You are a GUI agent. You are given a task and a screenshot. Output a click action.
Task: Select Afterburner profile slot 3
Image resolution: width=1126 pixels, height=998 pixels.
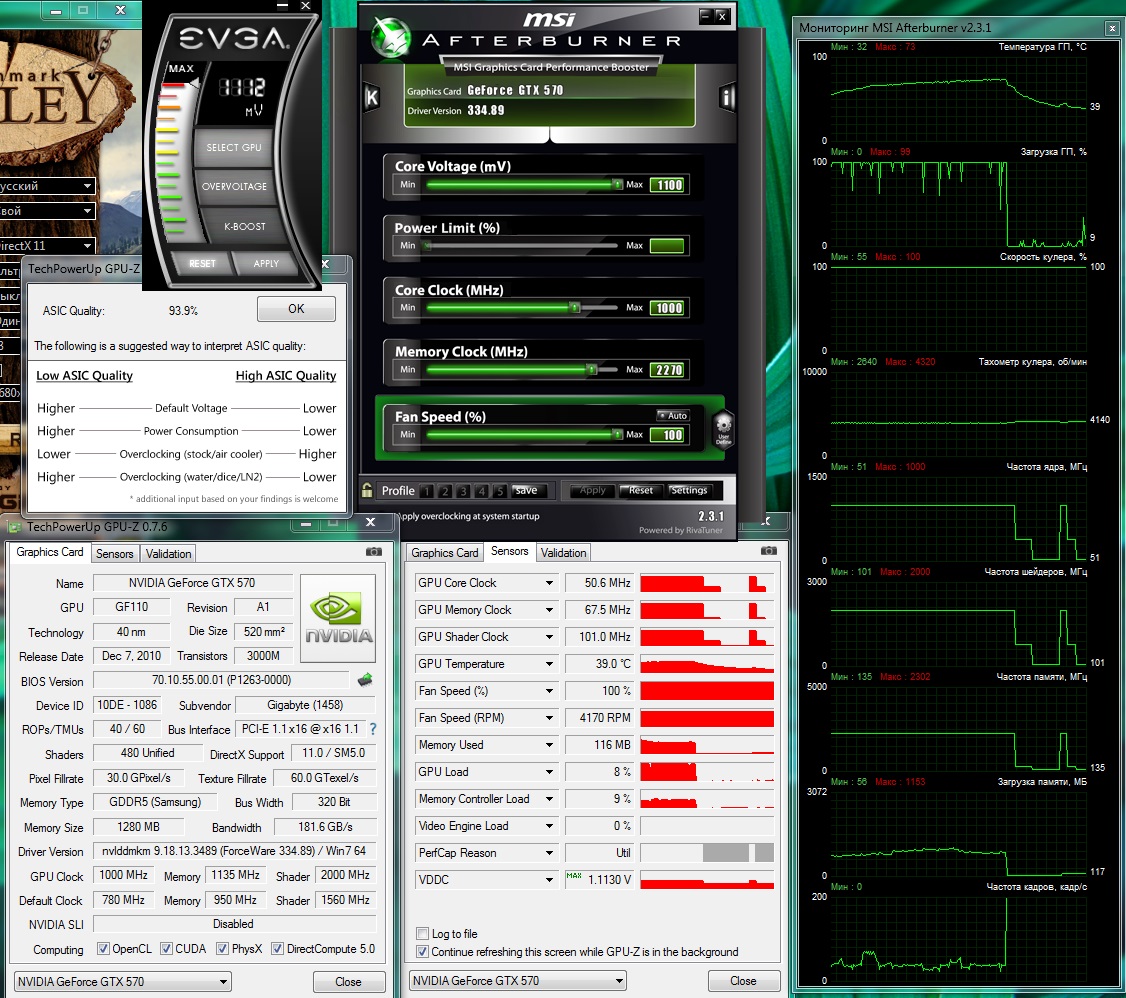(463, 491)
